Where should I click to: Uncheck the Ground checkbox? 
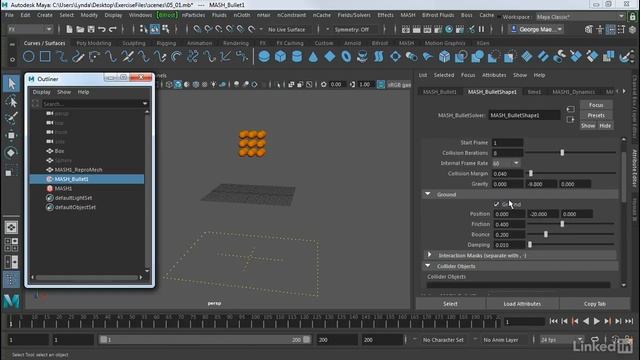[496, 204]
